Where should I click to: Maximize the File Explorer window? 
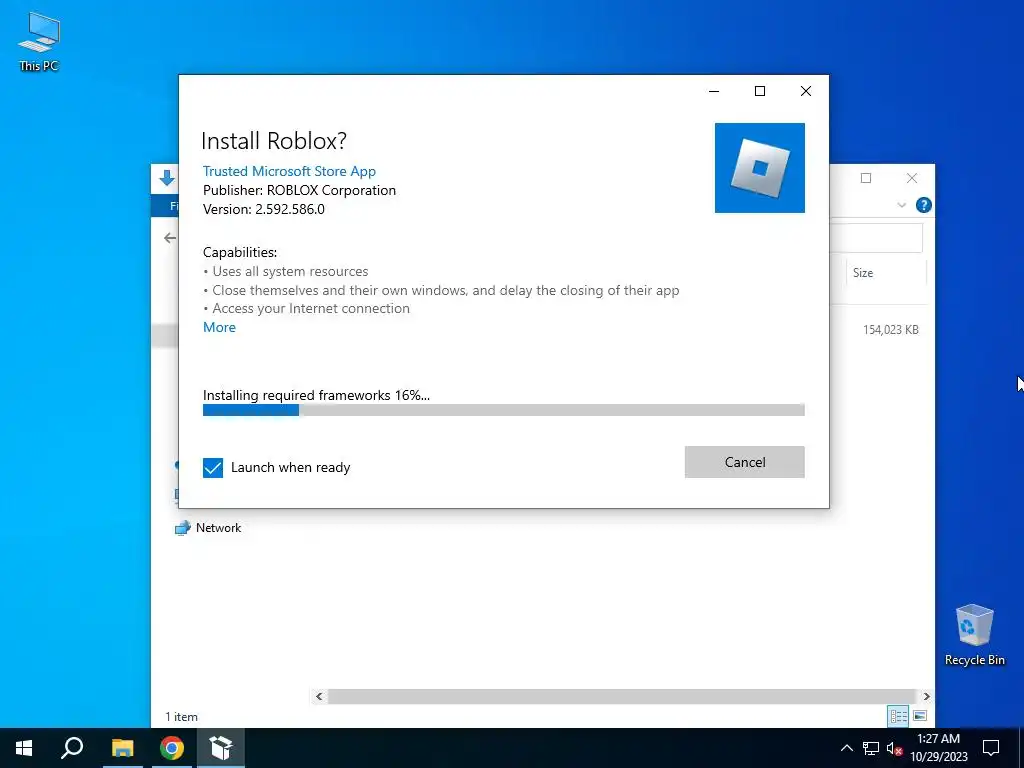pos(866,178)
